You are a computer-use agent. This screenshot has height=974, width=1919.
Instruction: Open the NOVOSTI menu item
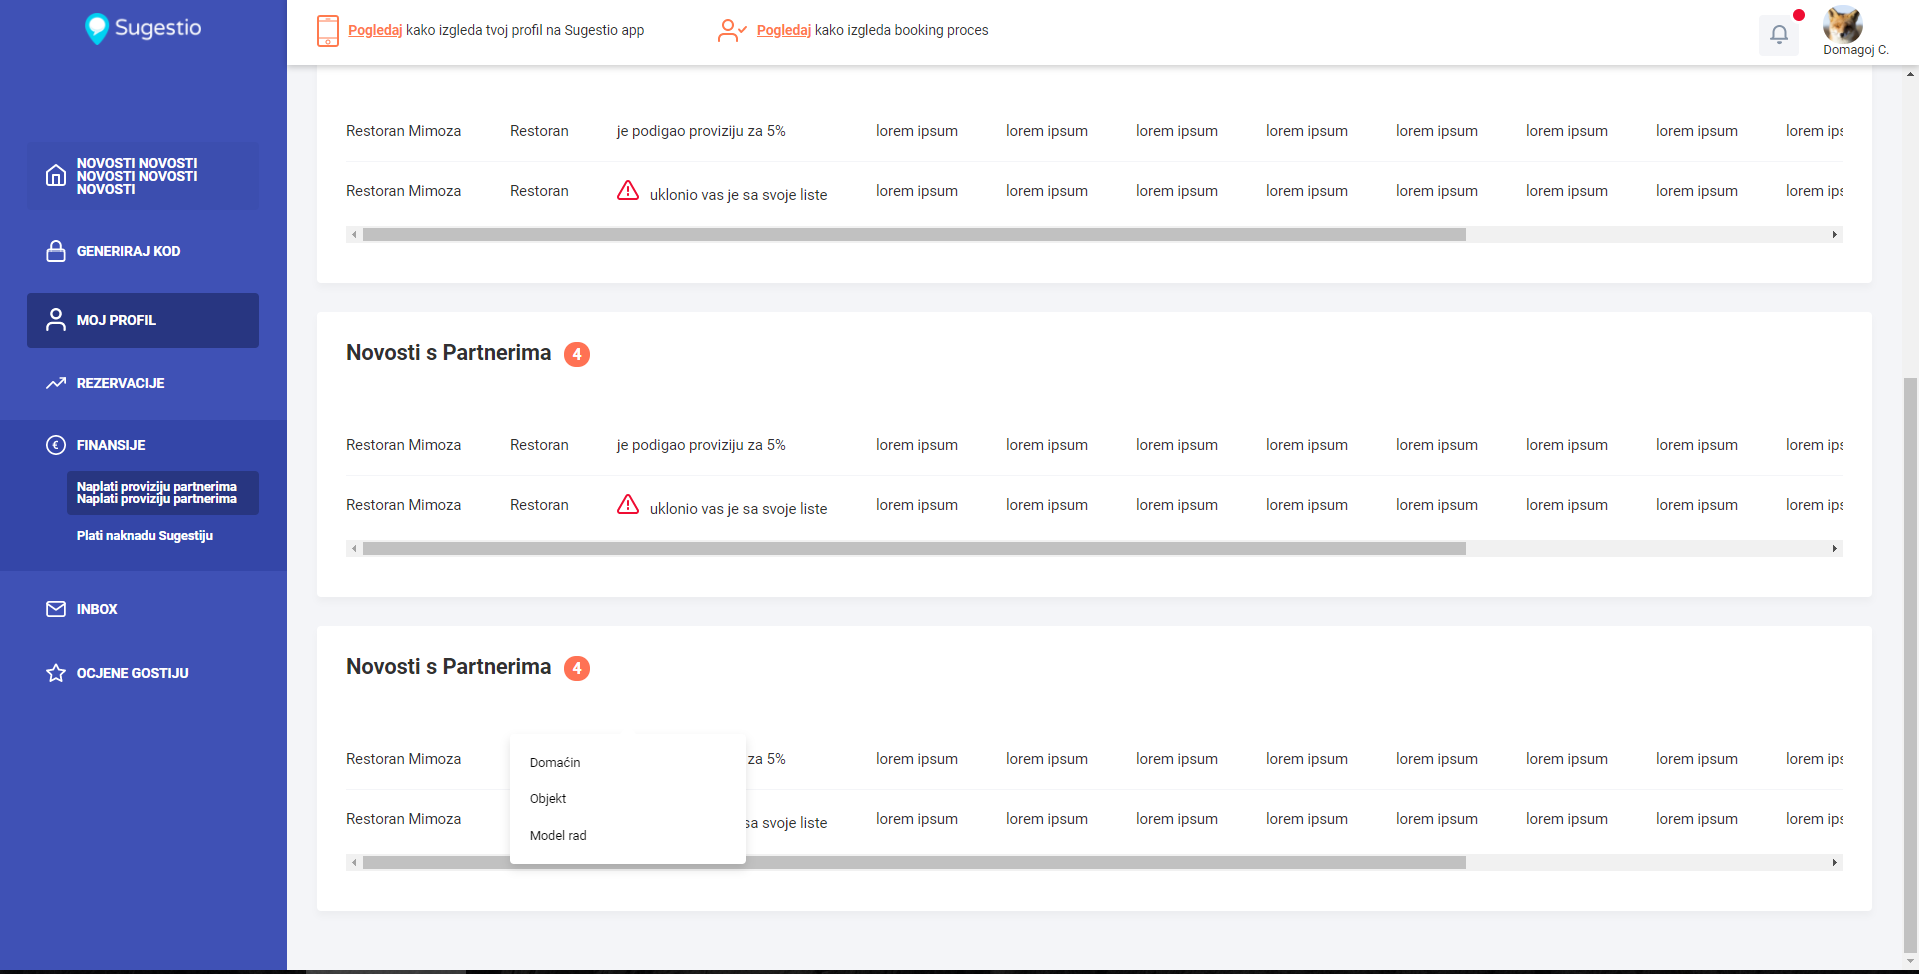point(143,176)
